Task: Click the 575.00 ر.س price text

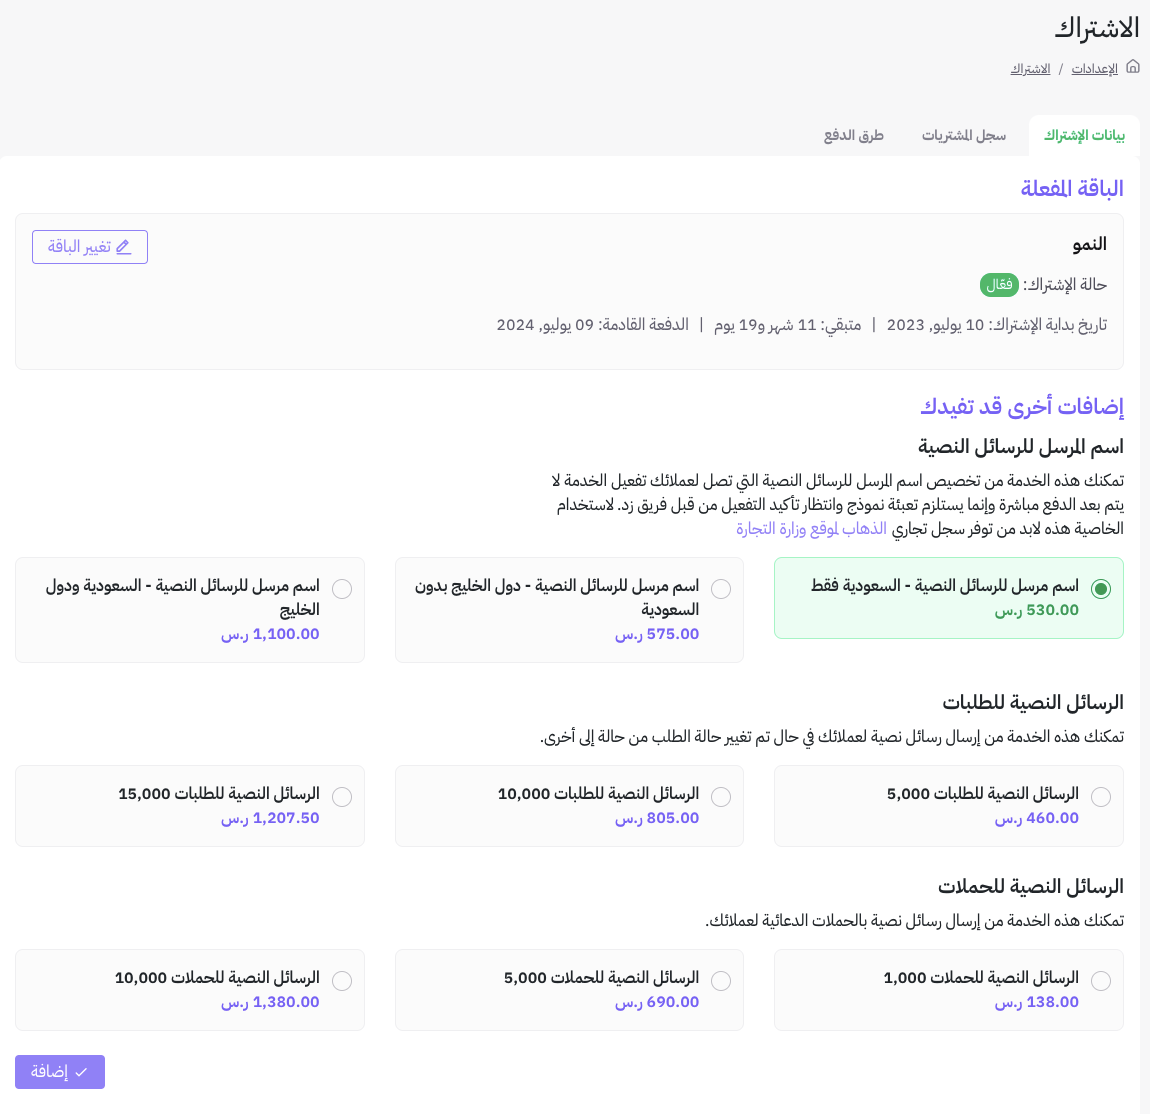Action: click(657, 634)
